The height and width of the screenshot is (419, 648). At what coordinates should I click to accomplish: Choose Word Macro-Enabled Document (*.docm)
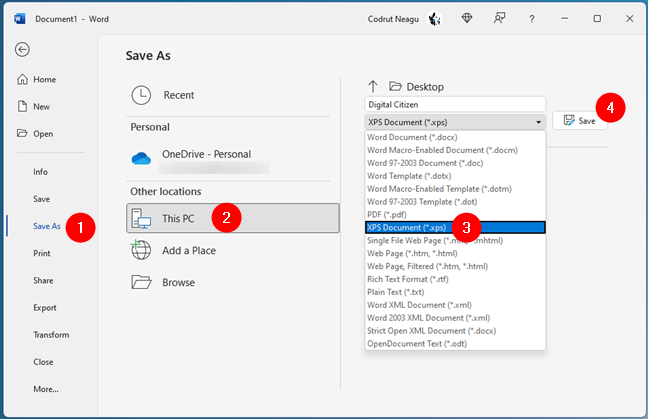click(x=455, y=150)
